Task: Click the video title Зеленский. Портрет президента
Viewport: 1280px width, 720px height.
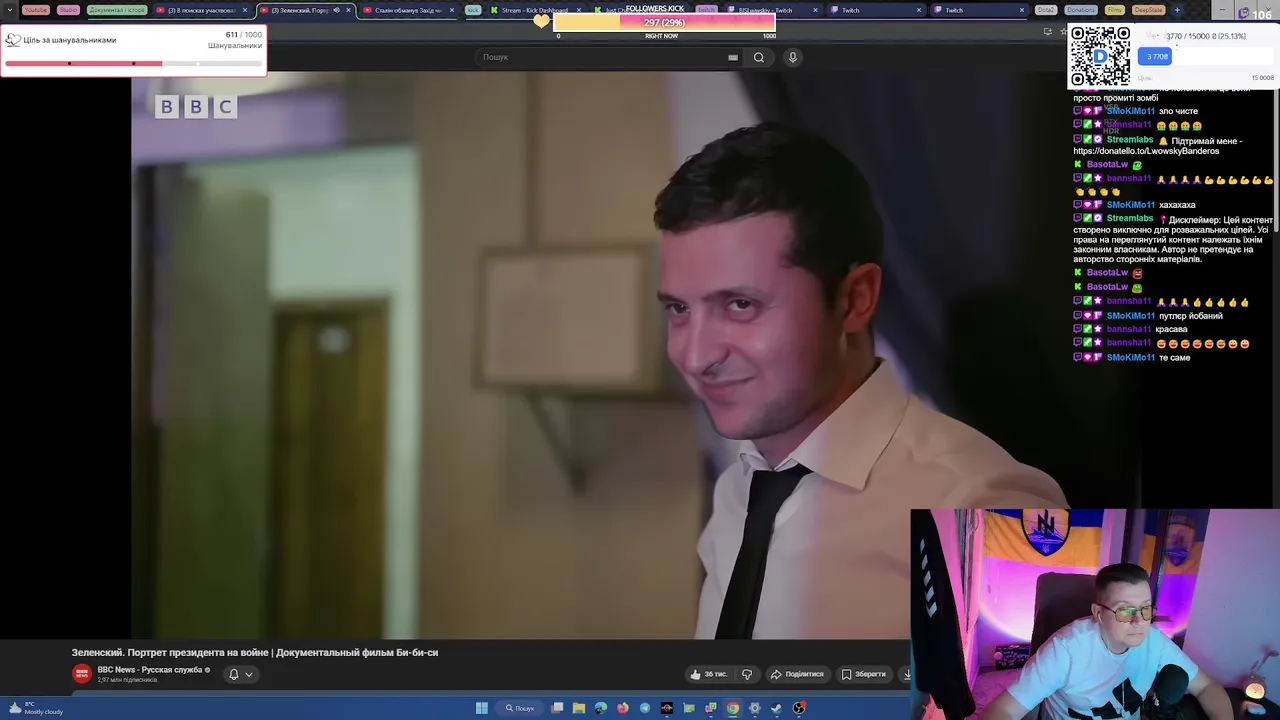Action: pyautogui.click(x=255, y=652)
